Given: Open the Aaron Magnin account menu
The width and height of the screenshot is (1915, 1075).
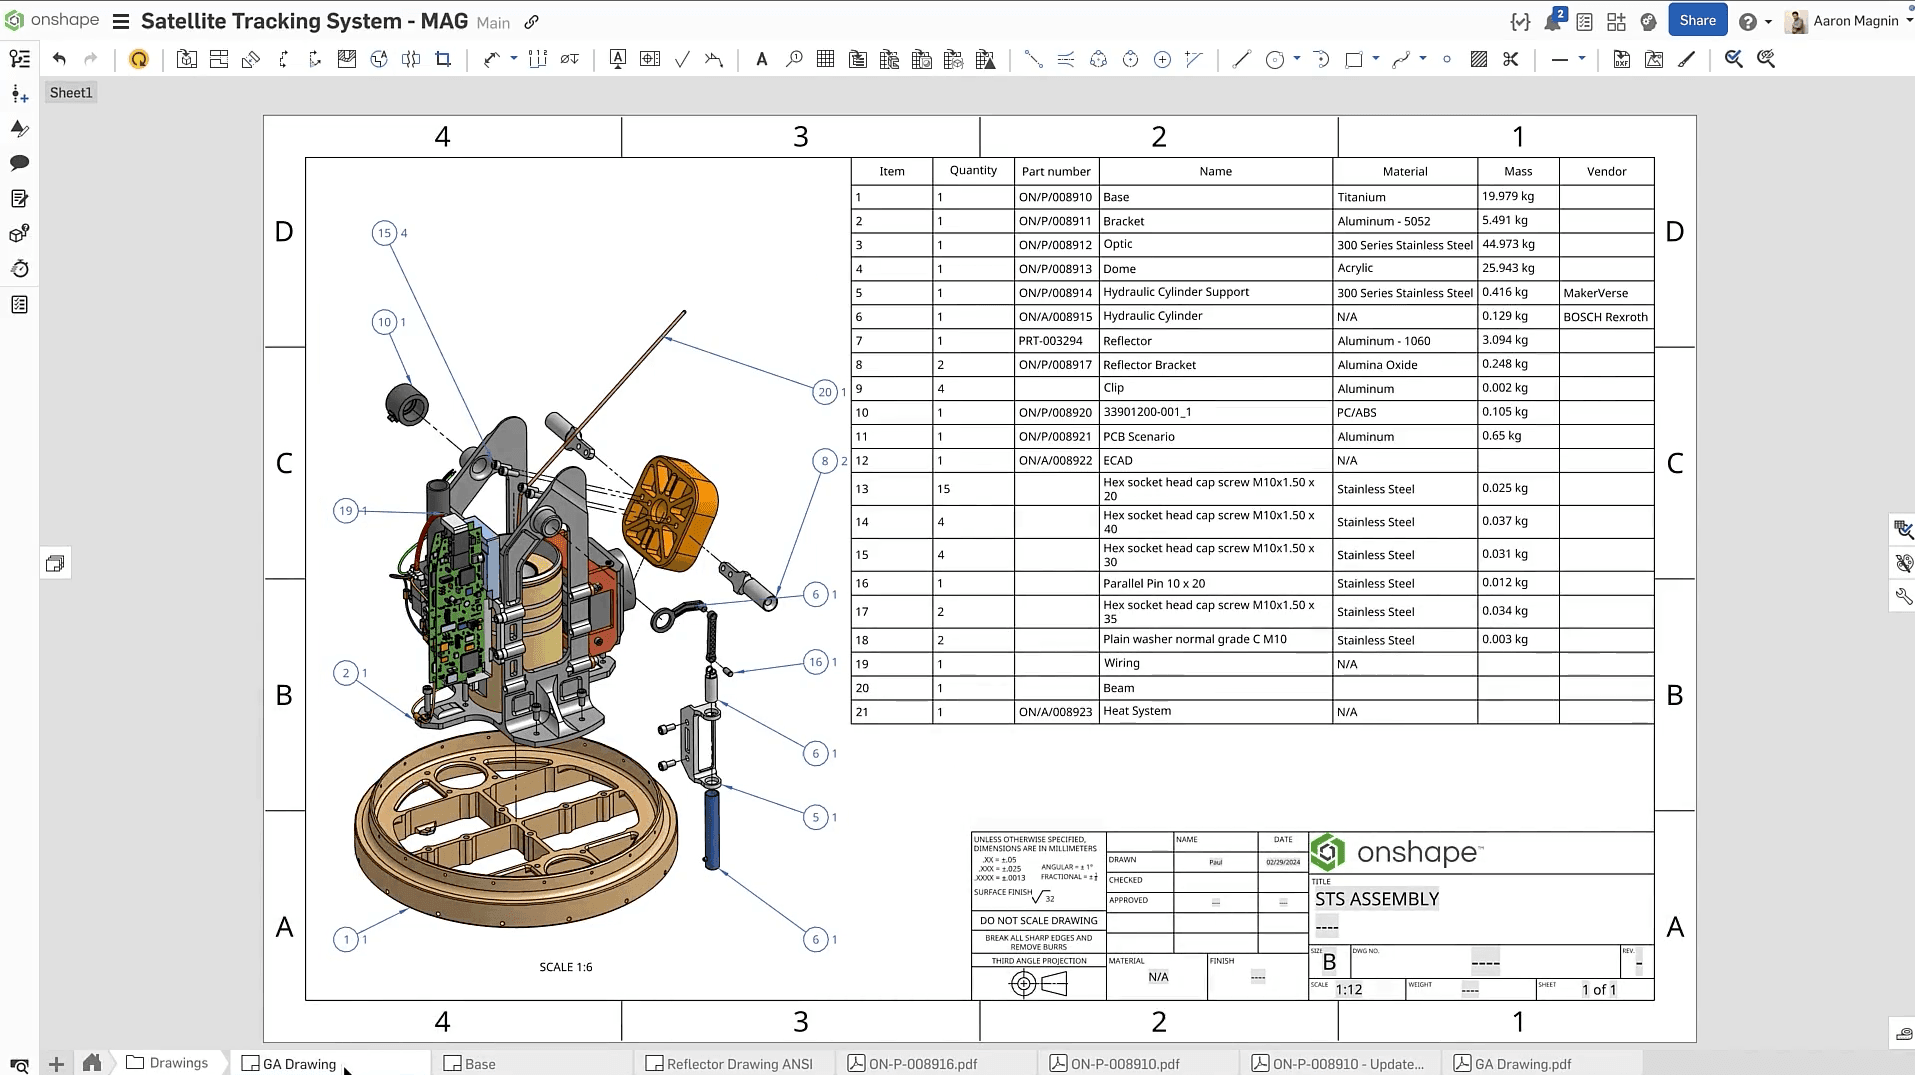Looking at the screenshot, I should (1848, 21).
